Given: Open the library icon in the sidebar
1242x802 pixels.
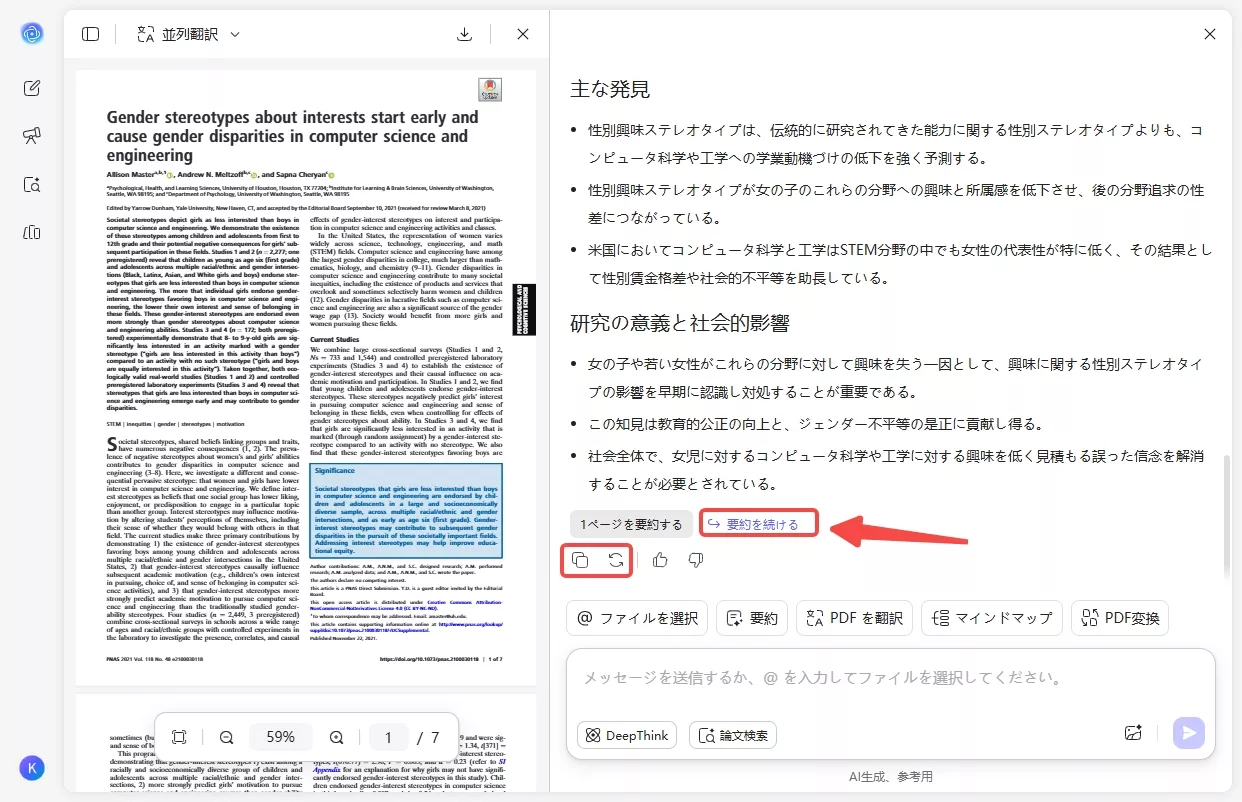Looking at the screenshot, I should (31, 232).
